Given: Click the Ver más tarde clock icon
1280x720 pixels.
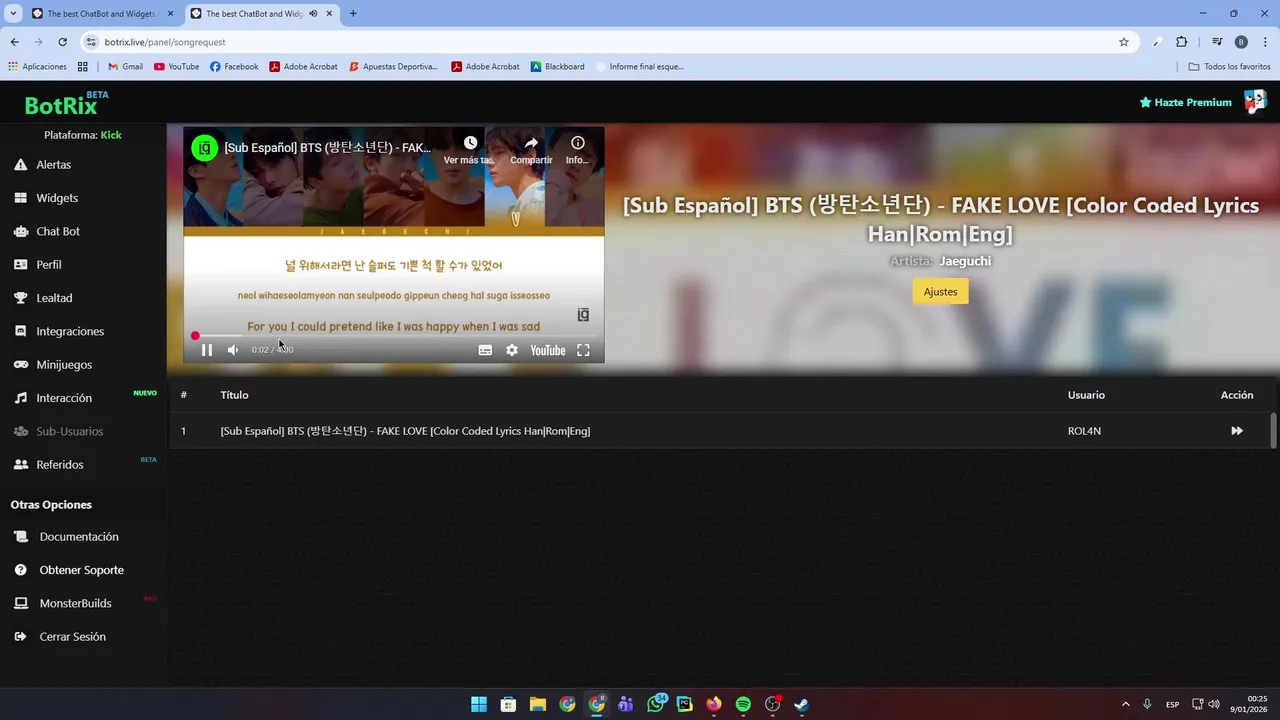Looking at the screenshot, I should click(x=470, y=143).
